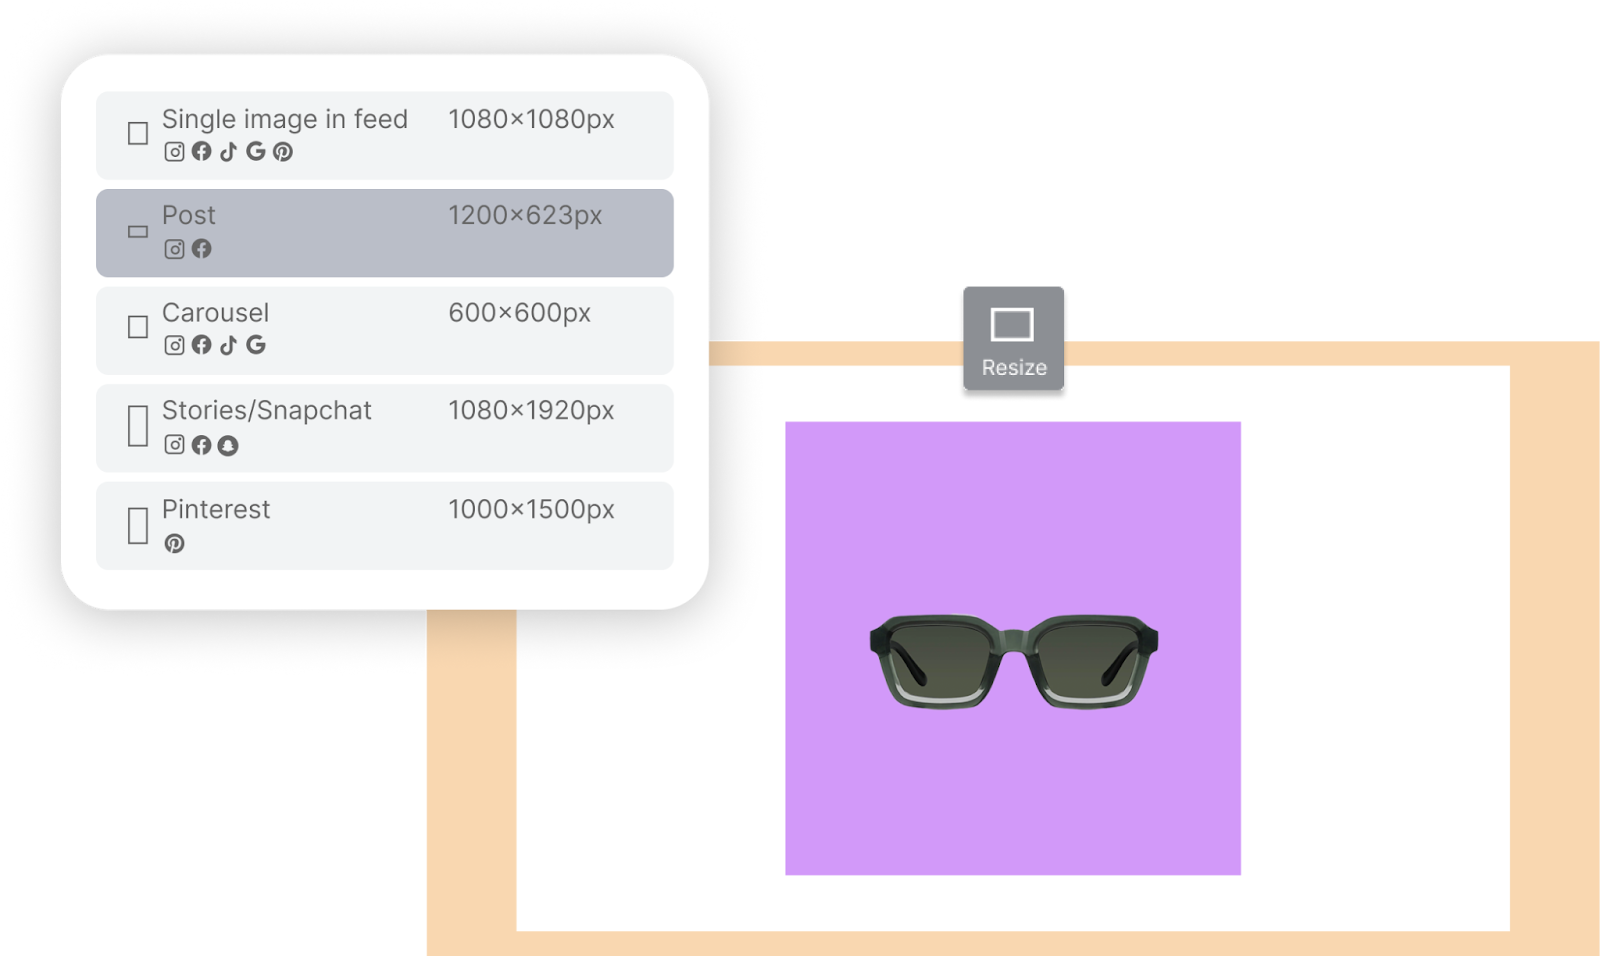Screen dimensions: 1600x956
Task: Click Facebook icon under Carousel
Action: click(201, 345)
